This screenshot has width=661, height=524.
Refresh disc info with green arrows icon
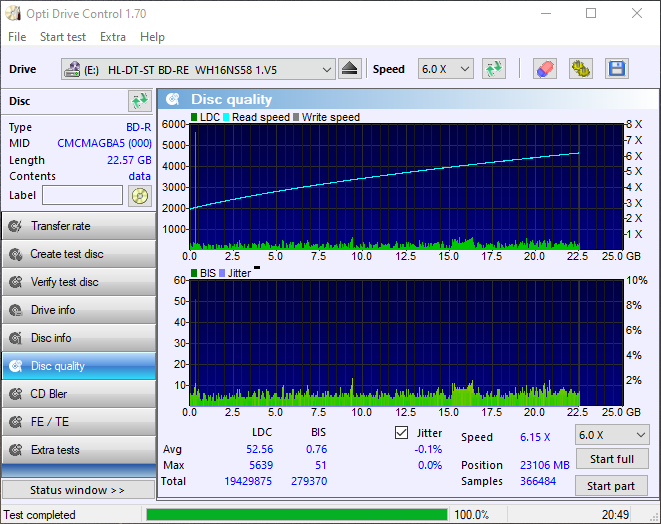tap(139, 101)
